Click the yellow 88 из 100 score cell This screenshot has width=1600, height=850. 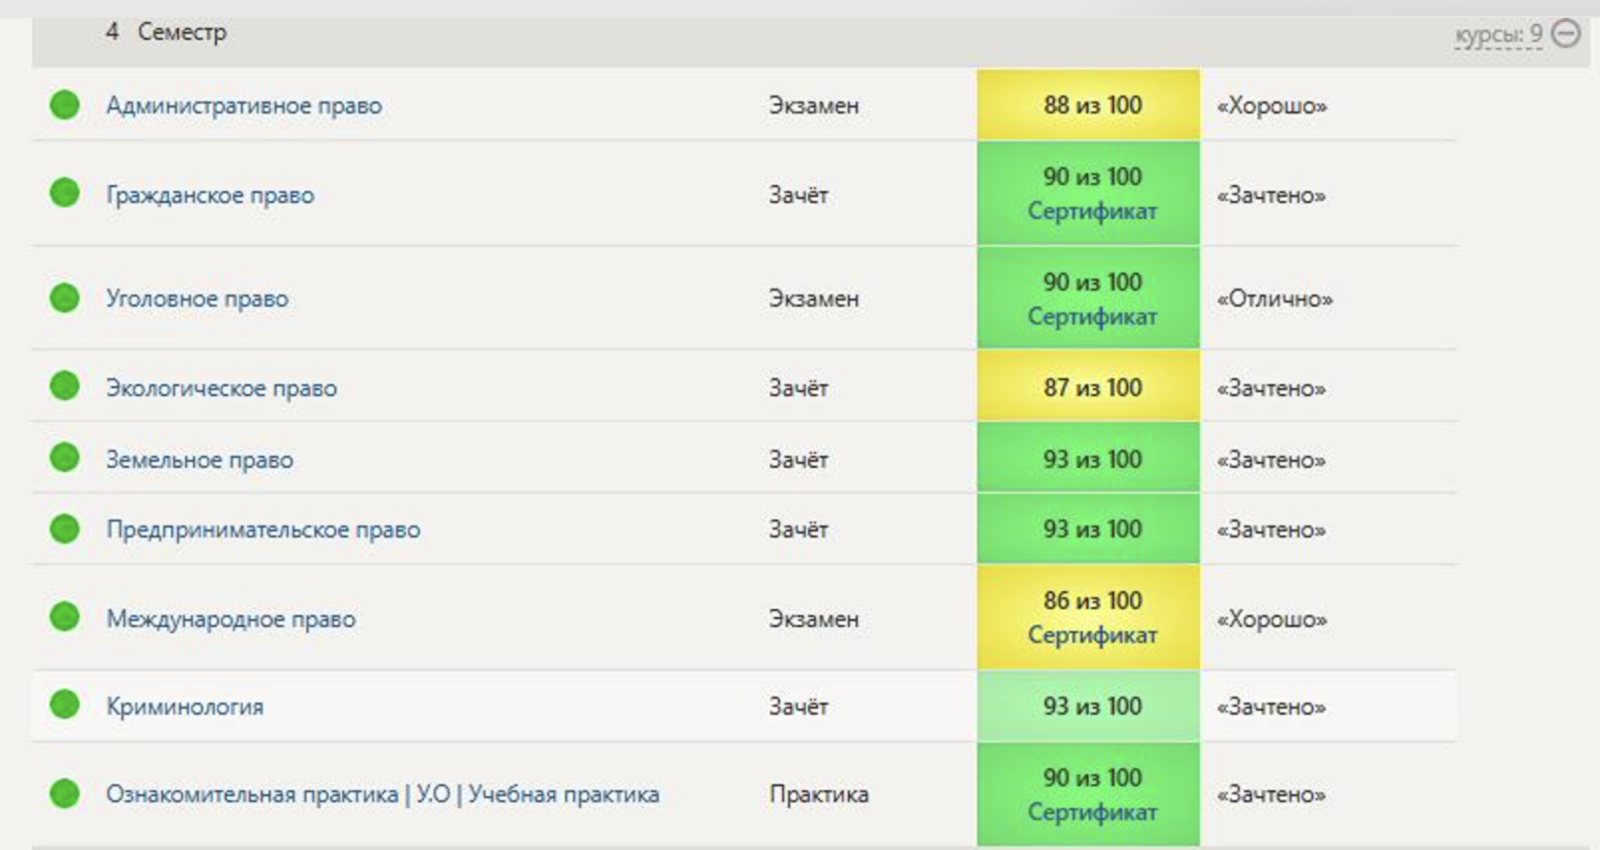[1088, 105]
